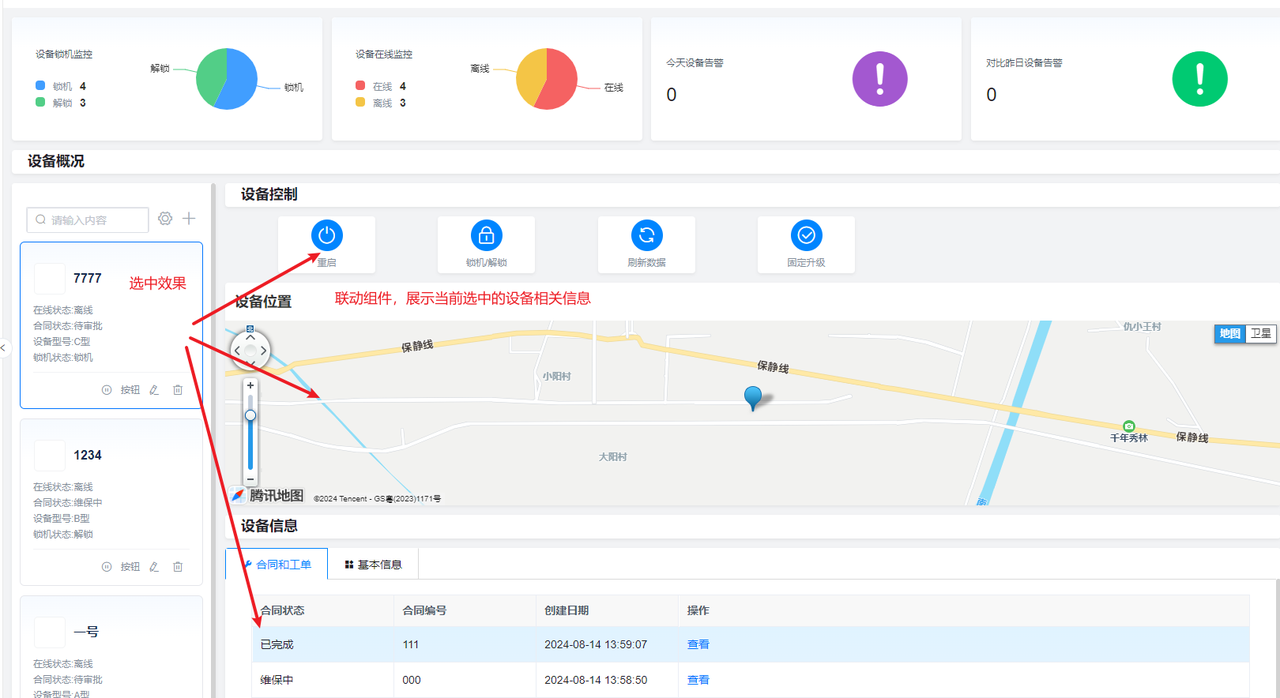Click edit pencil icon on device 7777 card
Image resolution: width=1280 pixels, height=698 pixels.
tap(154, 390)
